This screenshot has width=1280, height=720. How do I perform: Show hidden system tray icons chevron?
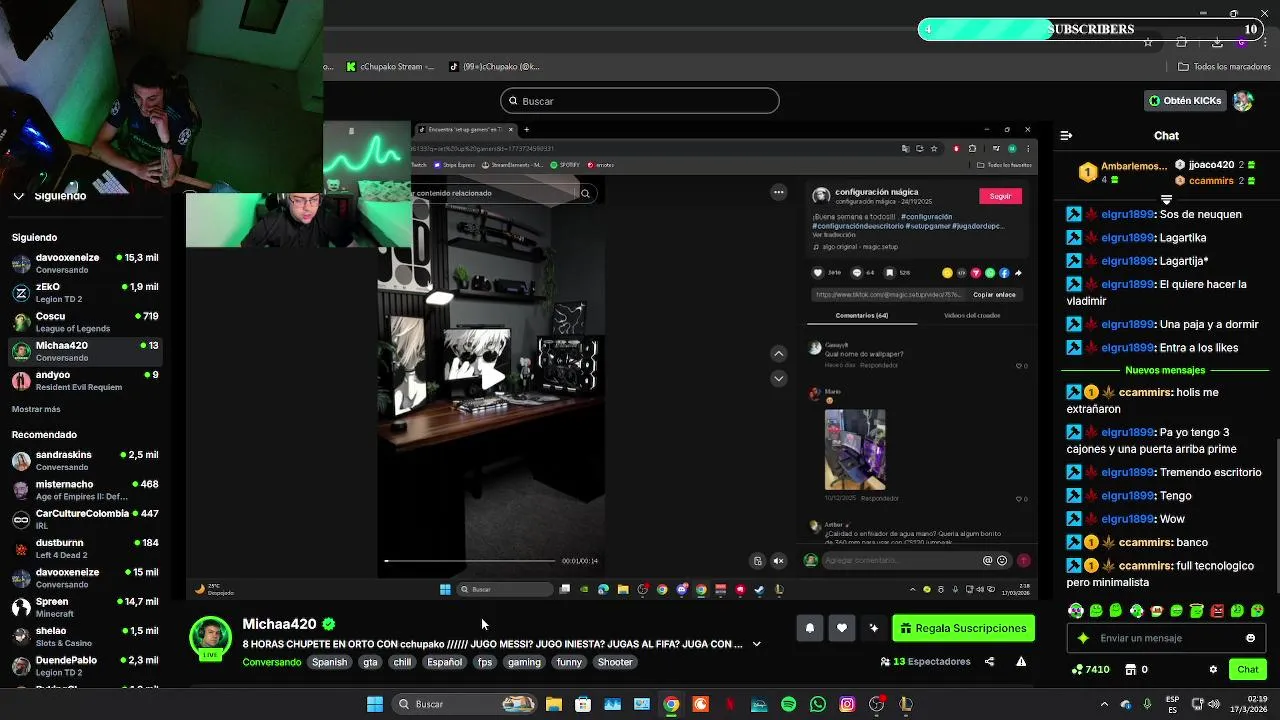[x=1104, y=704]
